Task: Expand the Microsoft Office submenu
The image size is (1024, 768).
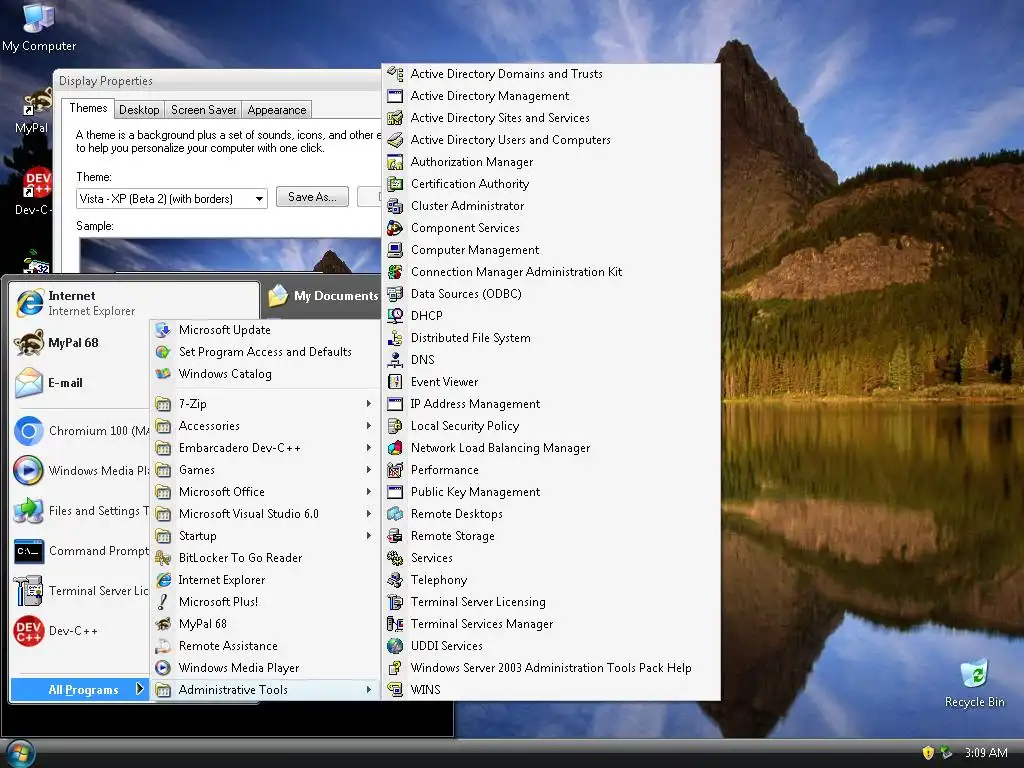Action: 264,492
